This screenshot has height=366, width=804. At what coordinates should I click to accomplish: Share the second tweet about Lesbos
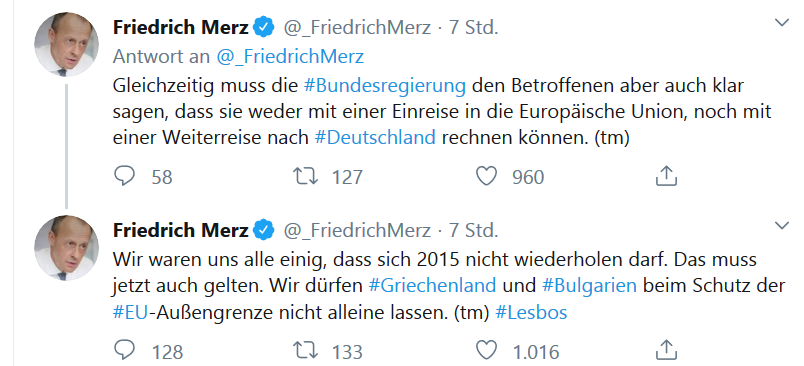[x=667, y=351]
